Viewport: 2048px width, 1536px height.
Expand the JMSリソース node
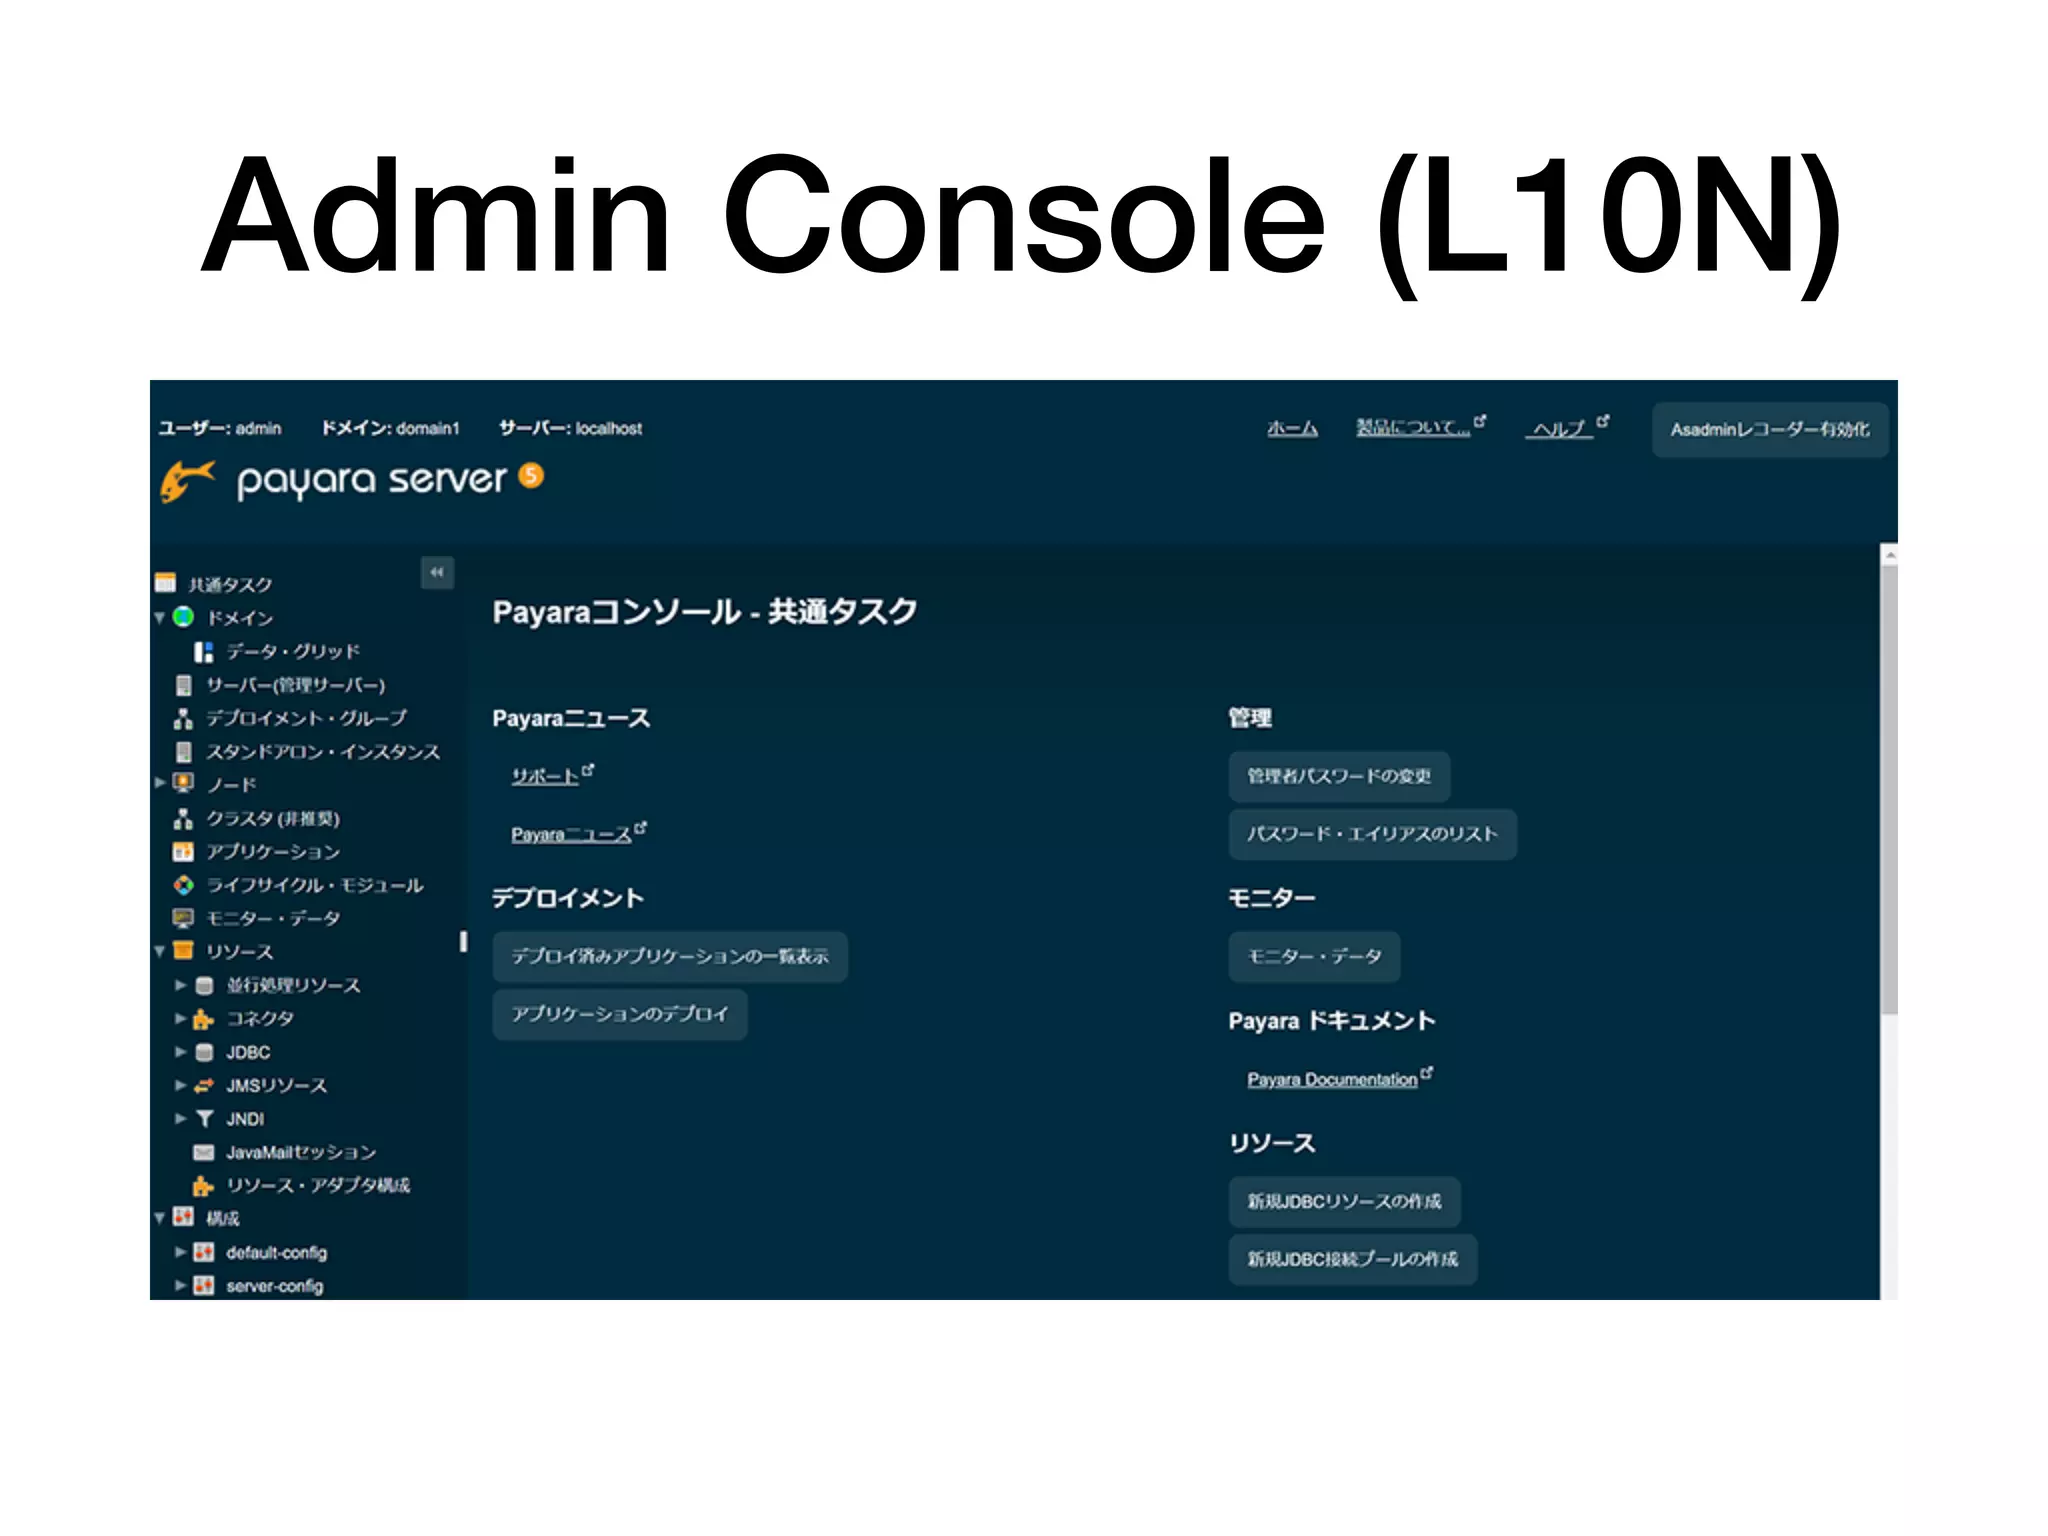[181, 1085]
